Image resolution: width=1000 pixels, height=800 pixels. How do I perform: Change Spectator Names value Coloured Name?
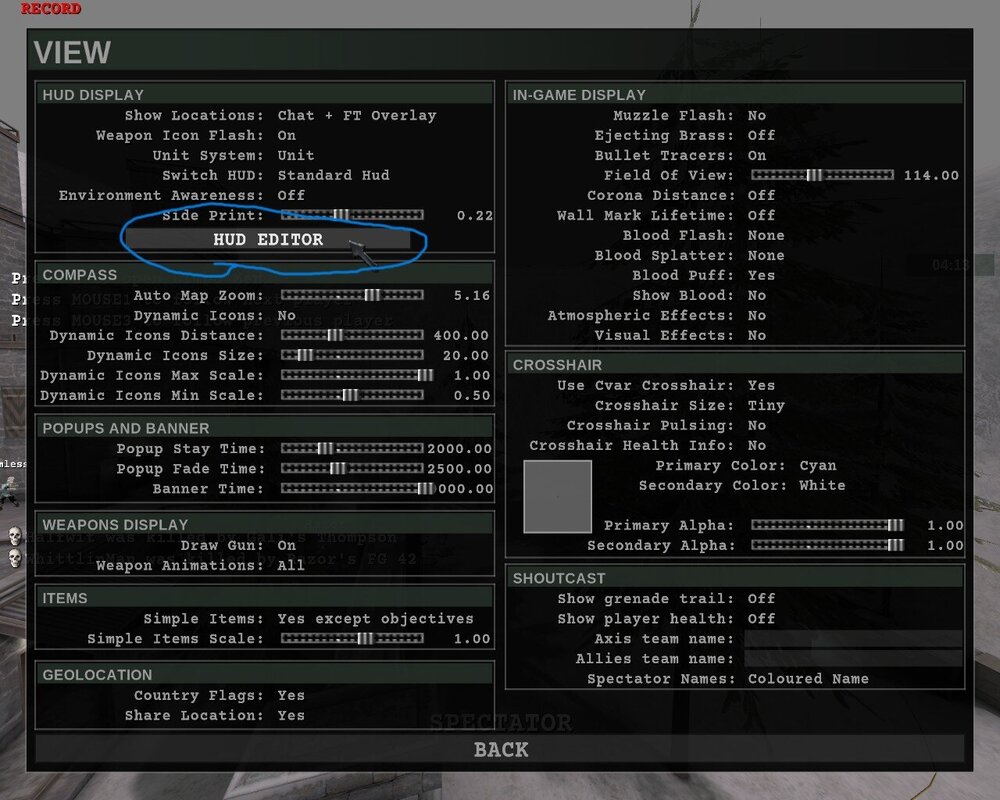(808, 679)
